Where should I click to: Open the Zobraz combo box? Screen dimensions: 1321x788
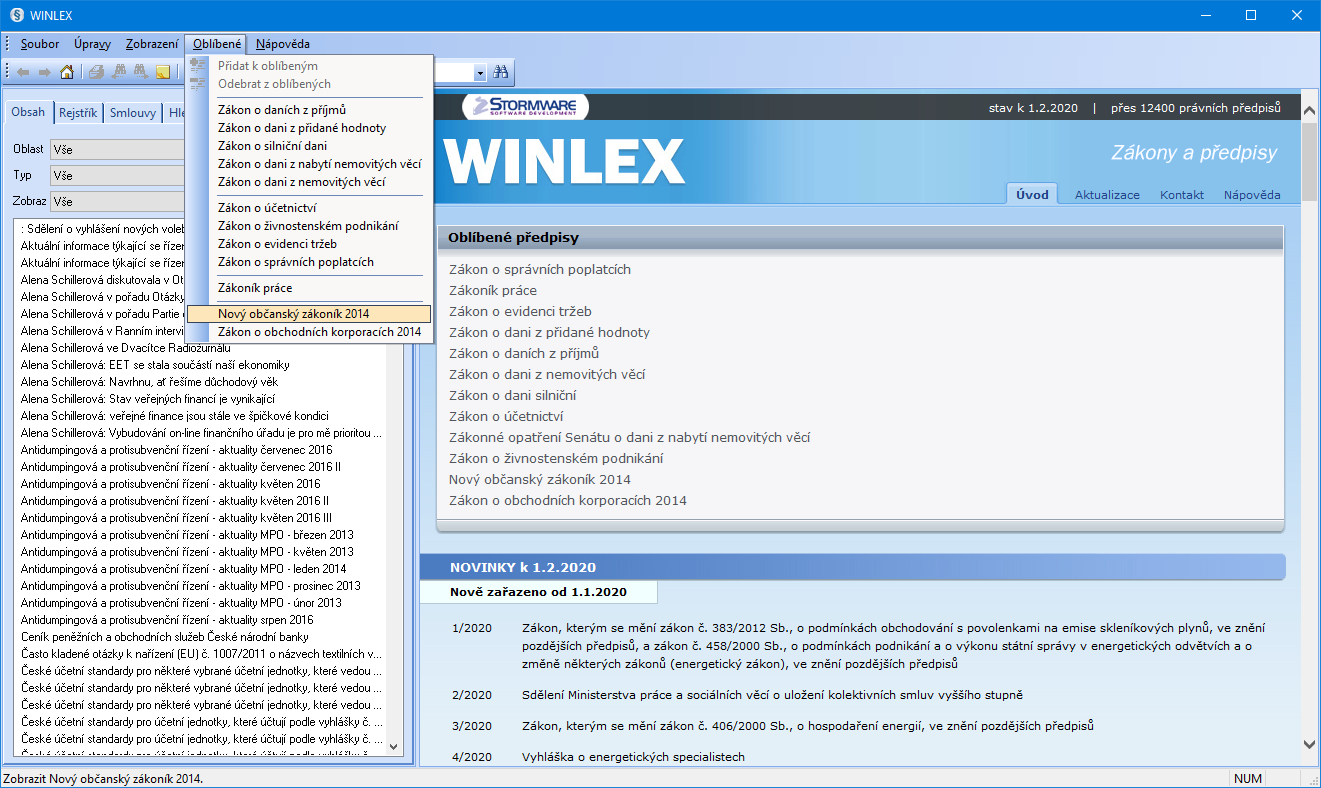117,201
